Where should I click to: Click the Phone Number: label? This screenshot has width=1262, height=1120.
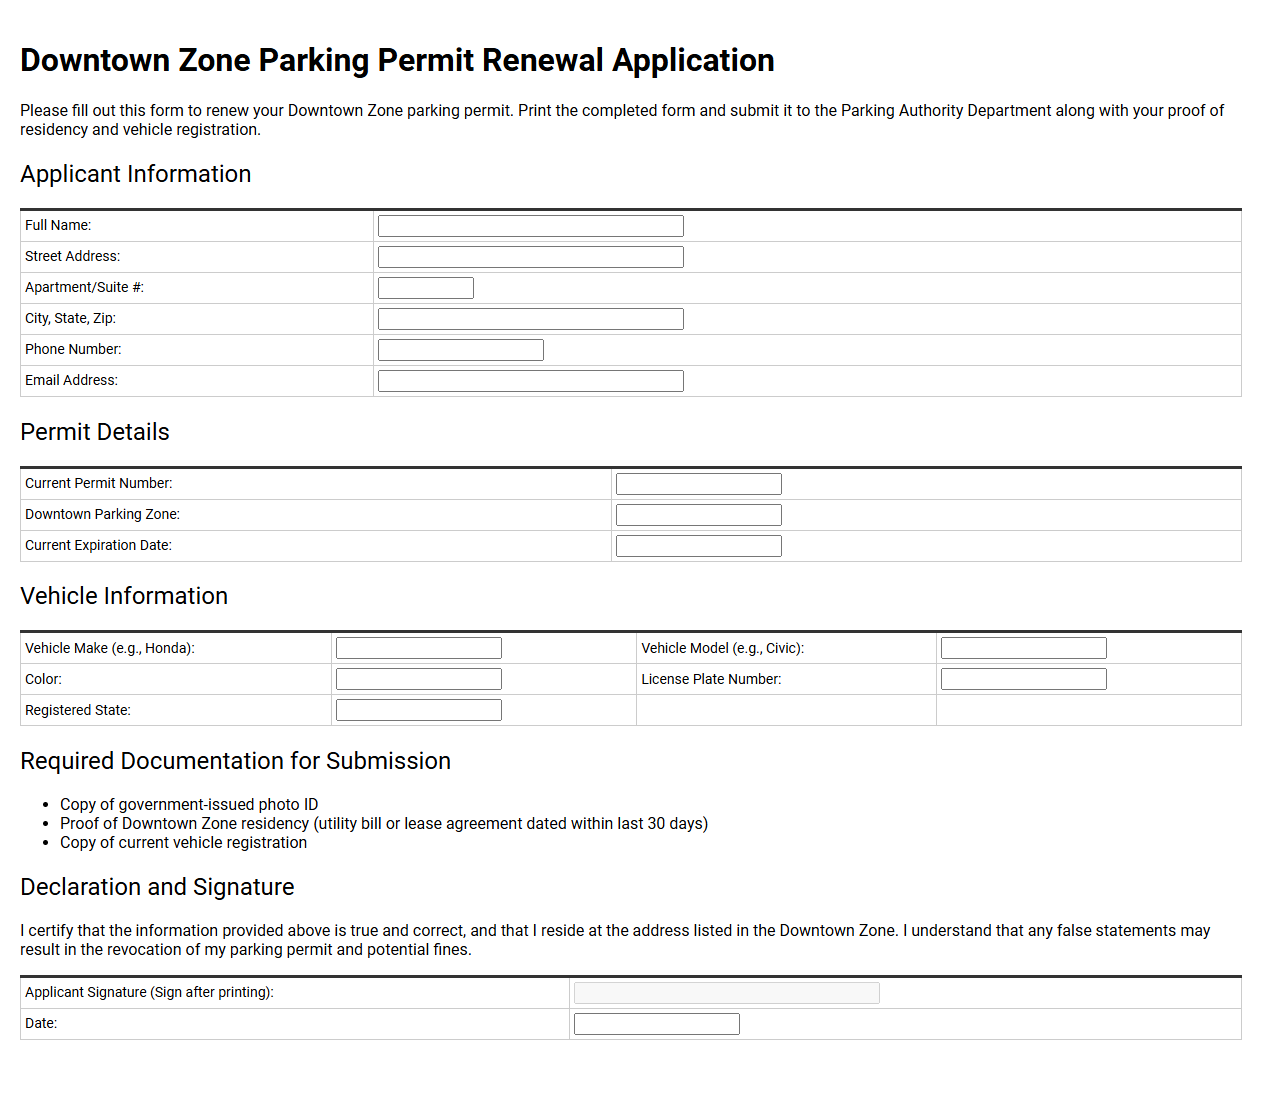pyautogui.click(x=74, y=350)
